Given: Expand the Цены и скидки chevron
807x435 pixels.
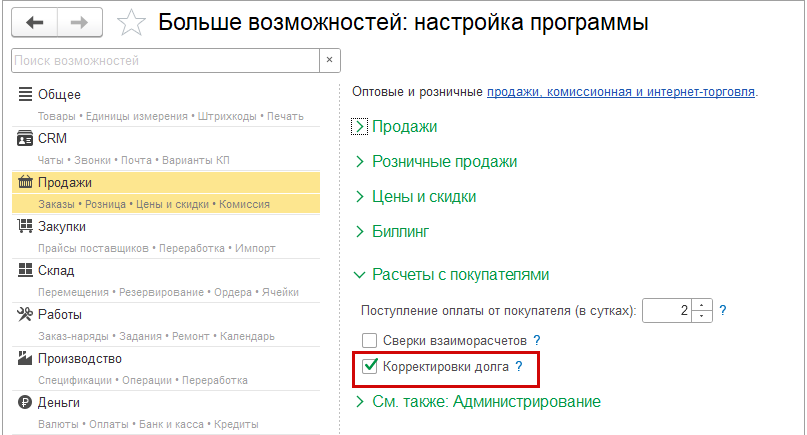Looking at the screenshot, I should tap(359, 197).
